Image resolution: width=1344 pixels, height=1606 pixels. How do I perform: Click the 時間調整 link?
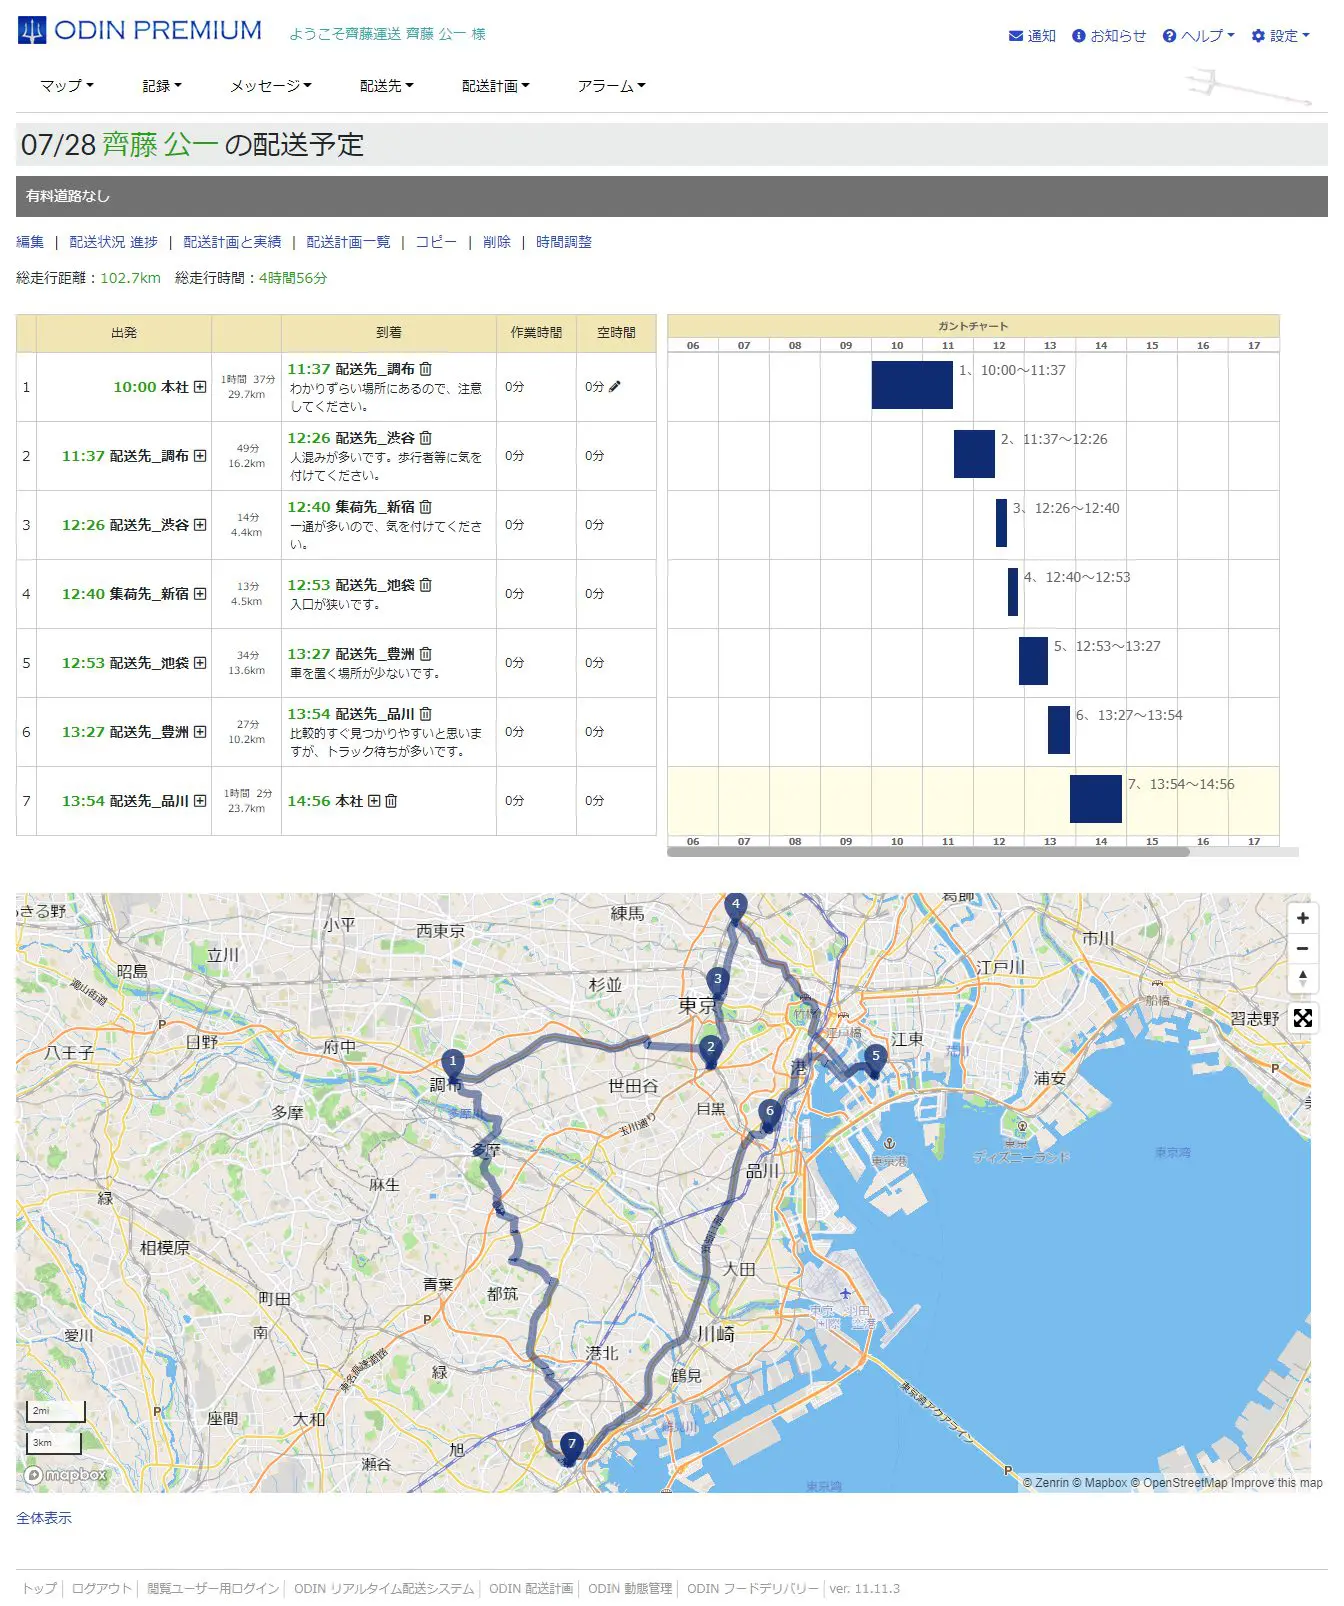pyautogui.click(x=563, y=242)
